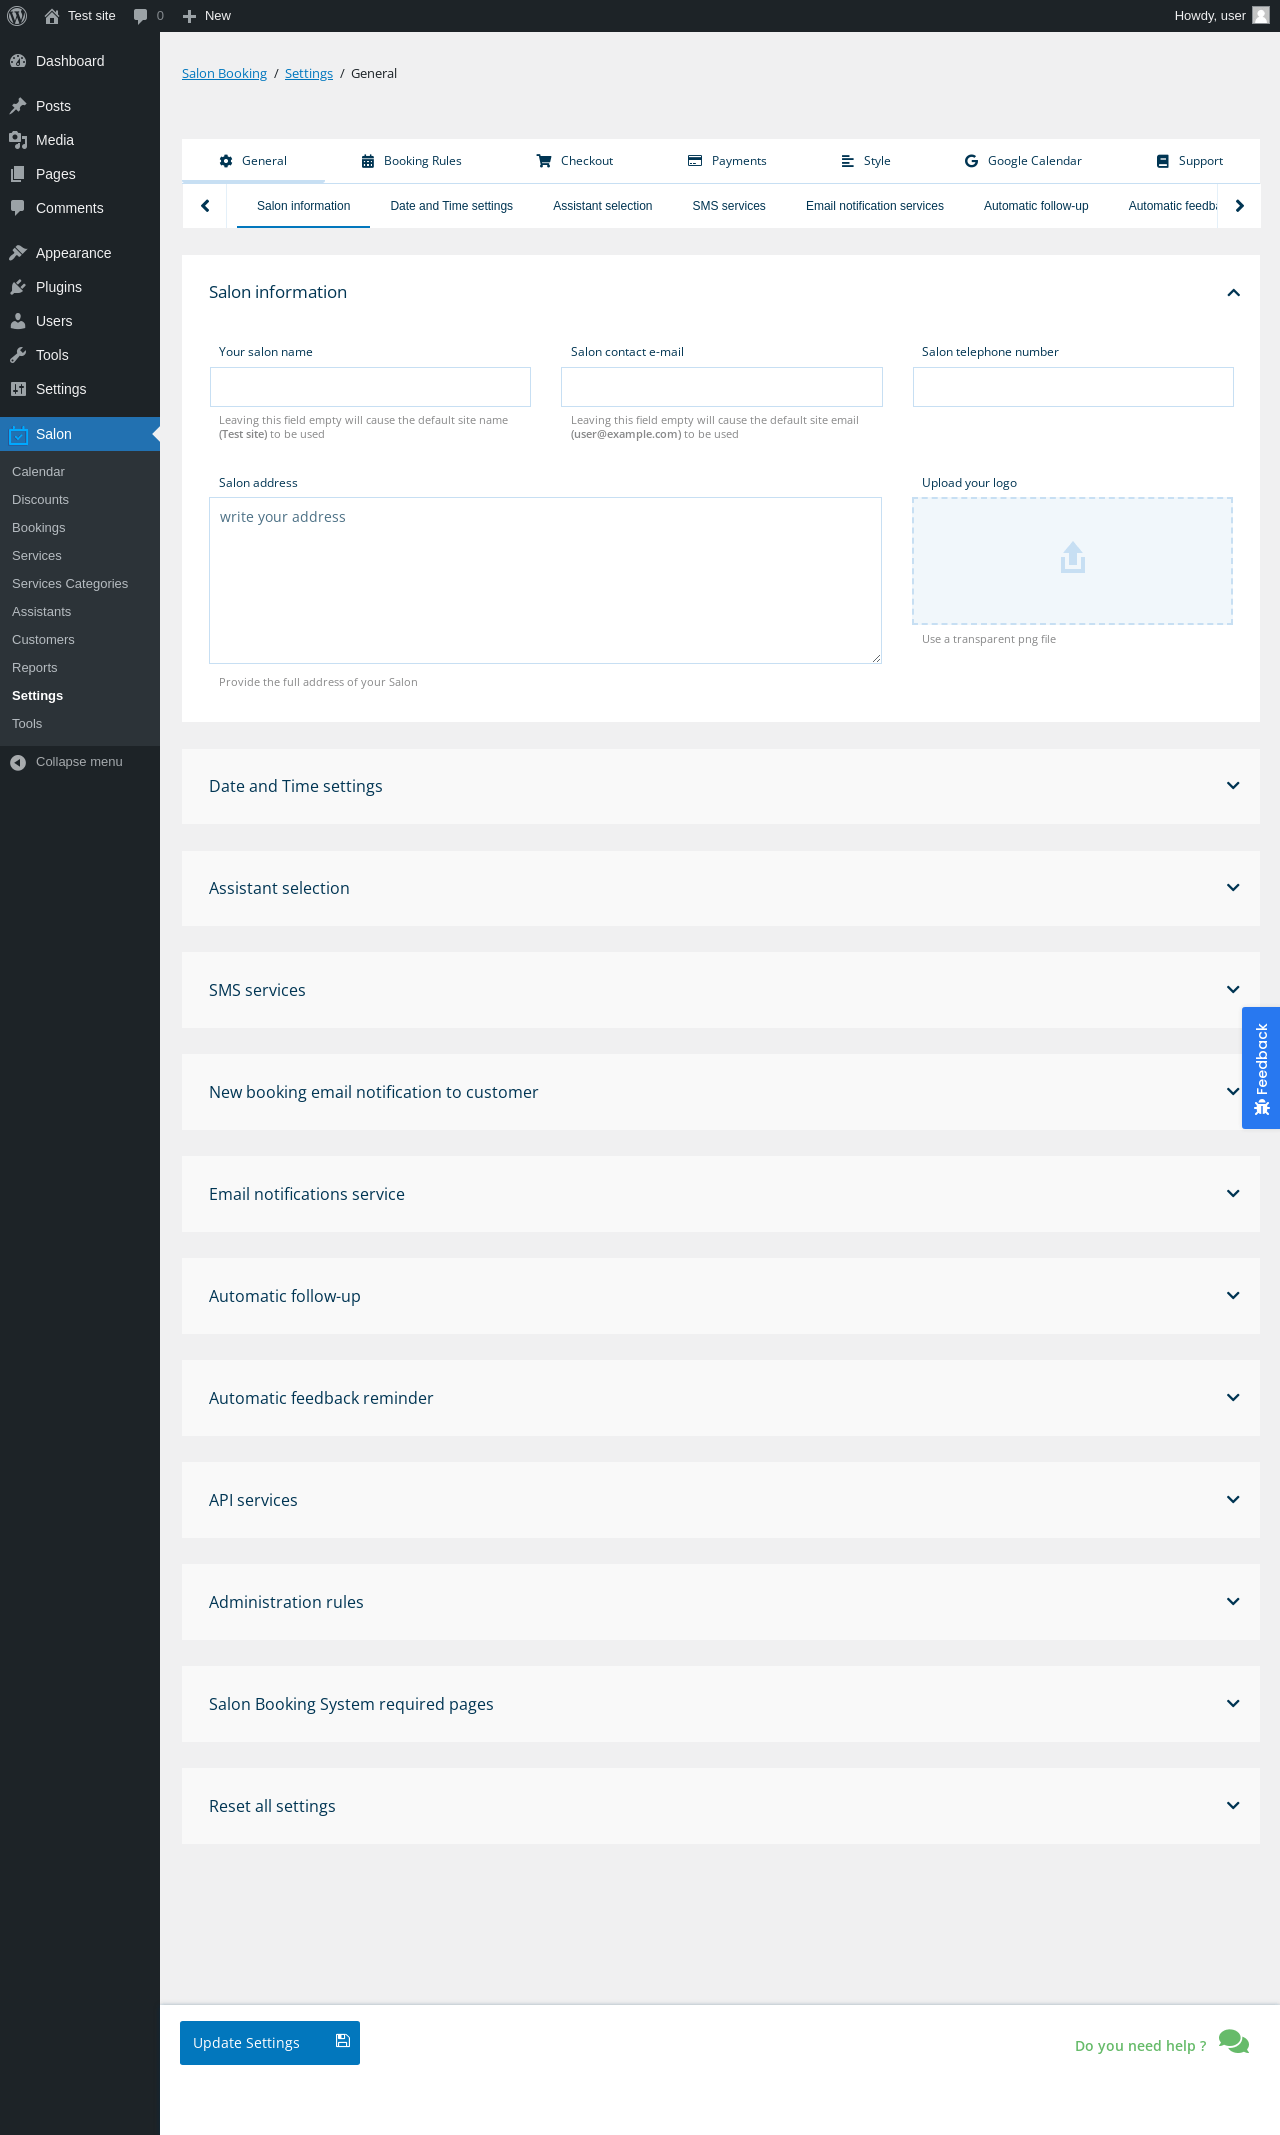The image size is (1280, 2135).
Task: Collapse the Salon information section
Action: click(x=1233, y=292)
